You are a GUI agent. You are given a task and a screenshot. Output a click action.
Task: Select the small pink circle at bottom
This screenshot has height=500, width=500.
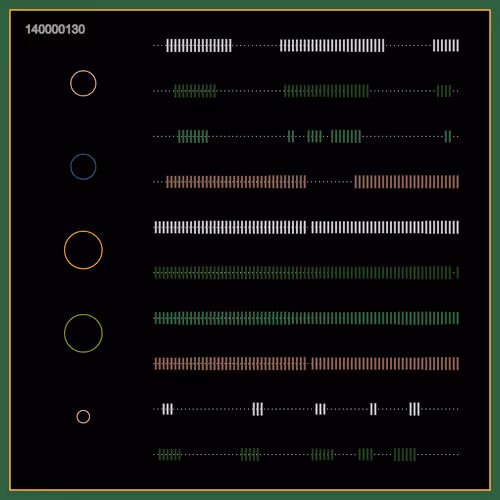click(x=83, y=417)
